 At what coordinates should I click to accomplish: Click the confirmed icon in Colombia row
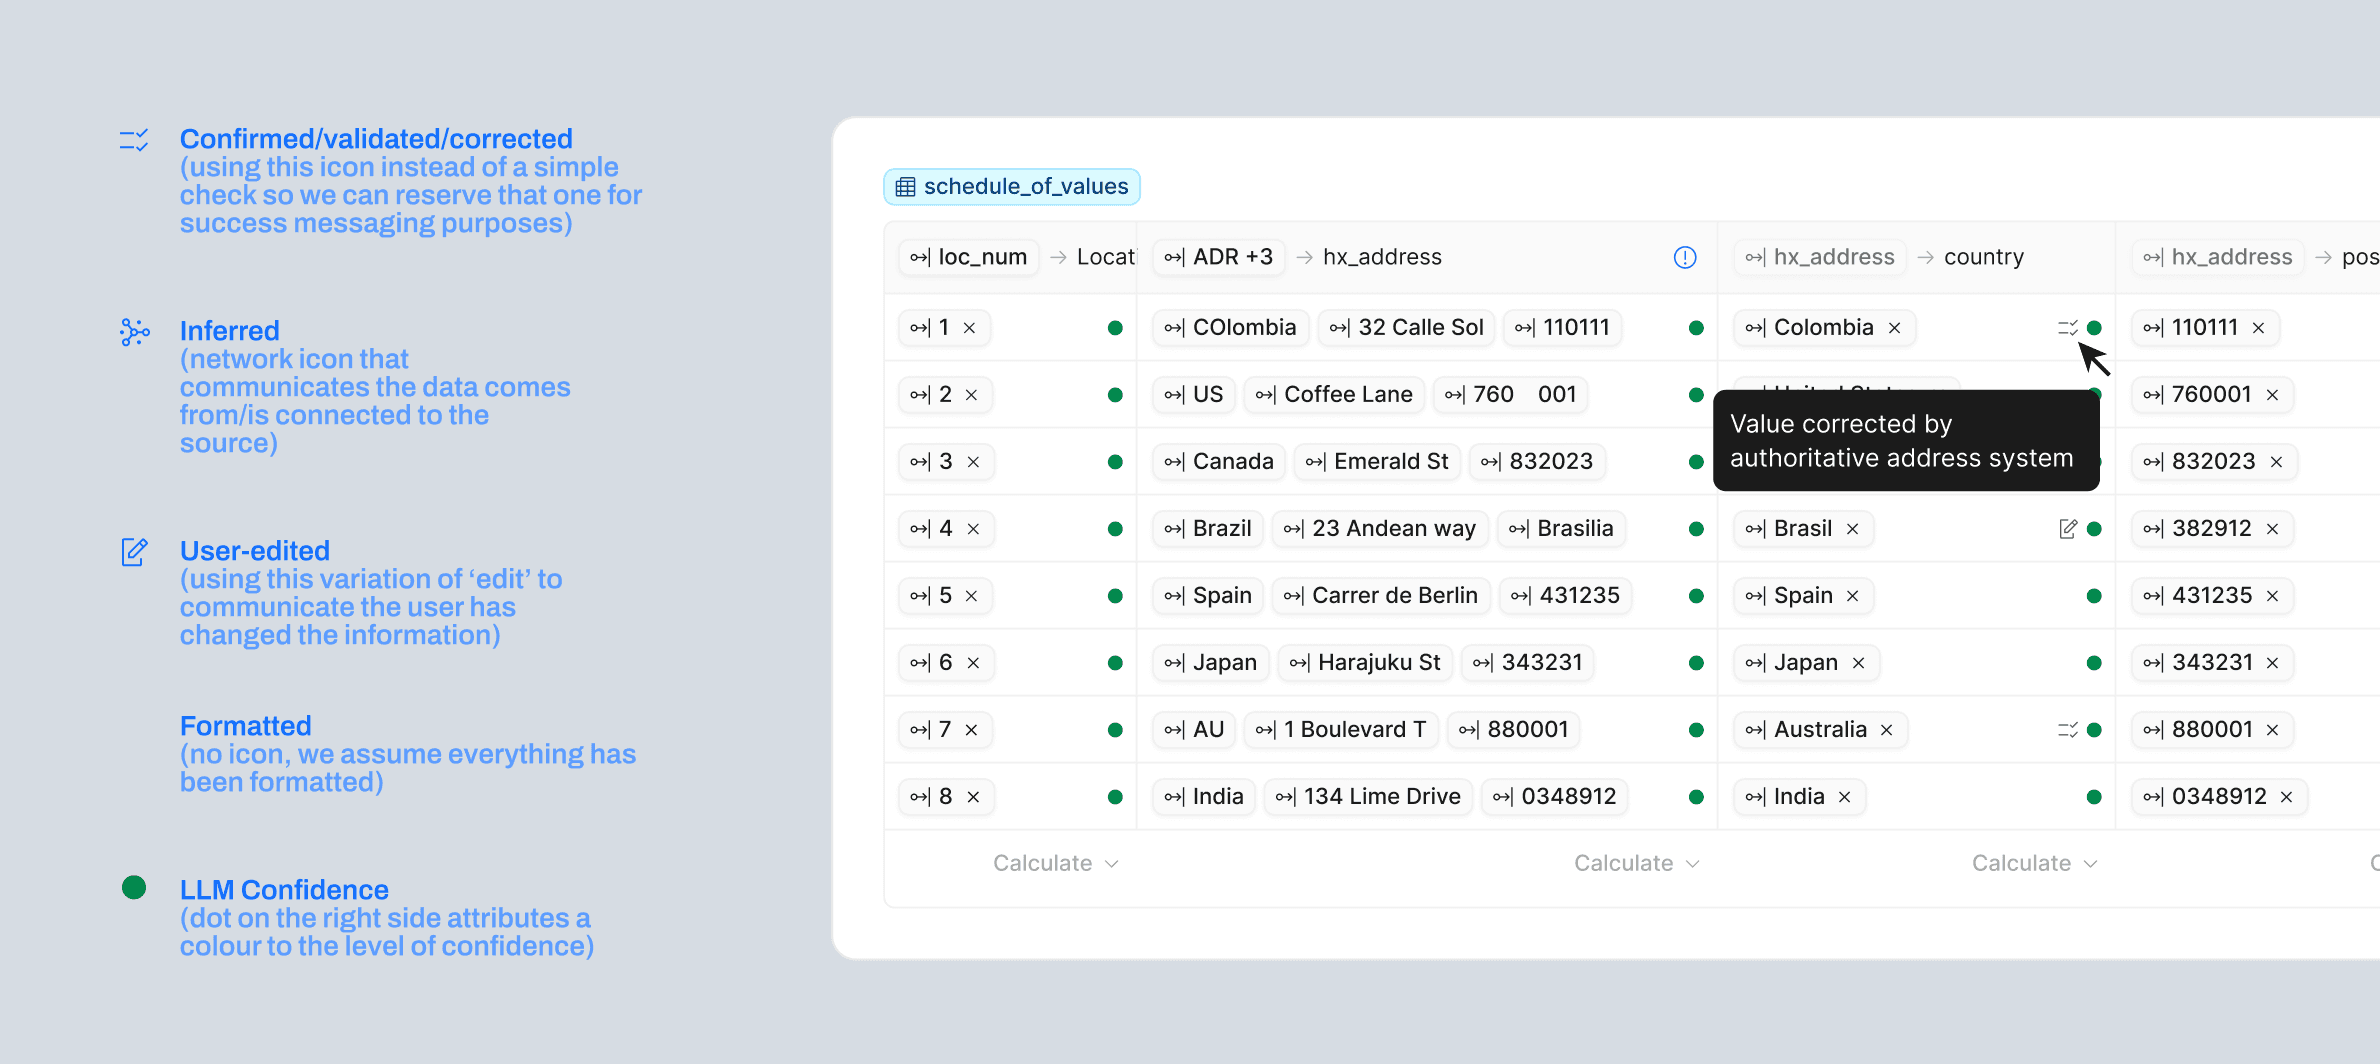point(2068,328)
